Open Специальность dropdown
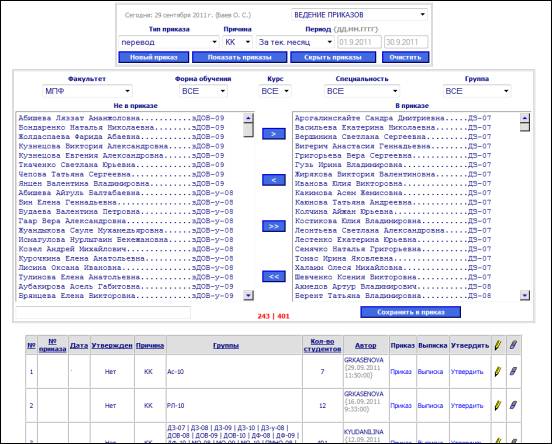The height and width of the screenshot is (444, 552). click(362, 91)
